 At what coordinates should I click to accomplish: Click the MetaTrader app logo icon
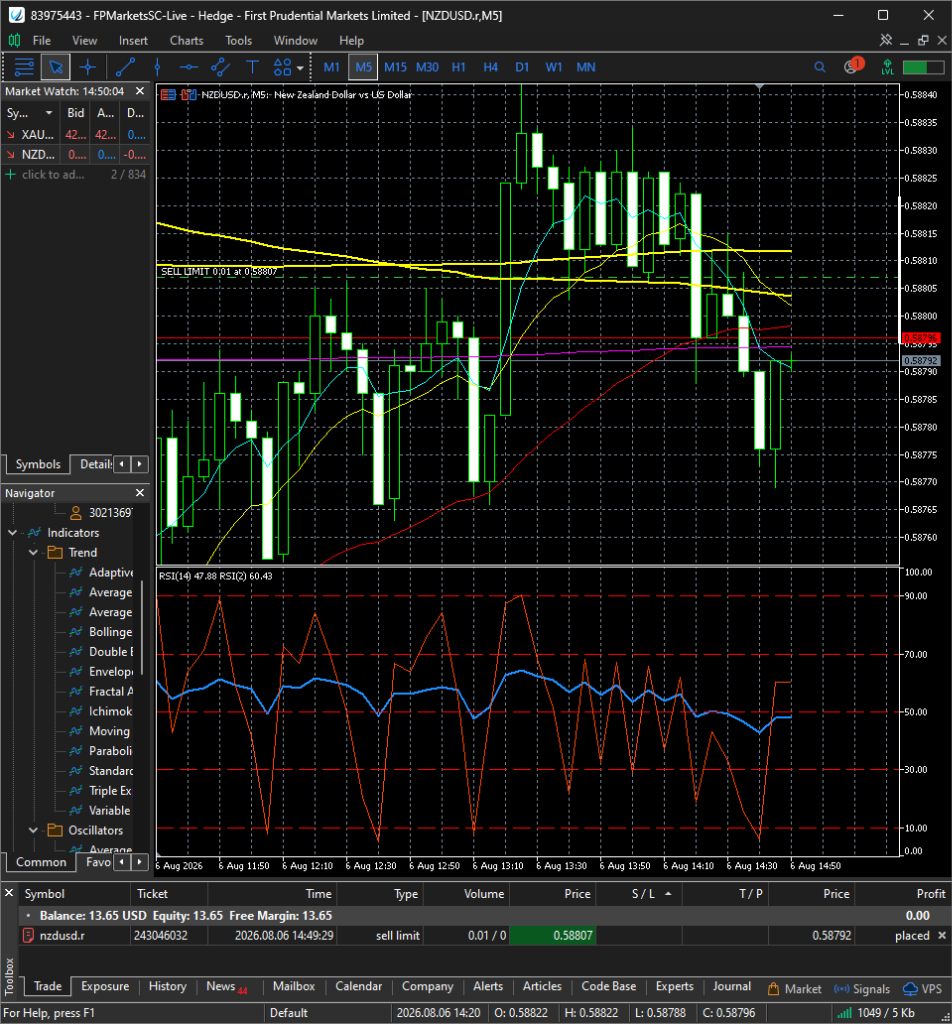pyautogui.click(x=16, y=15)
